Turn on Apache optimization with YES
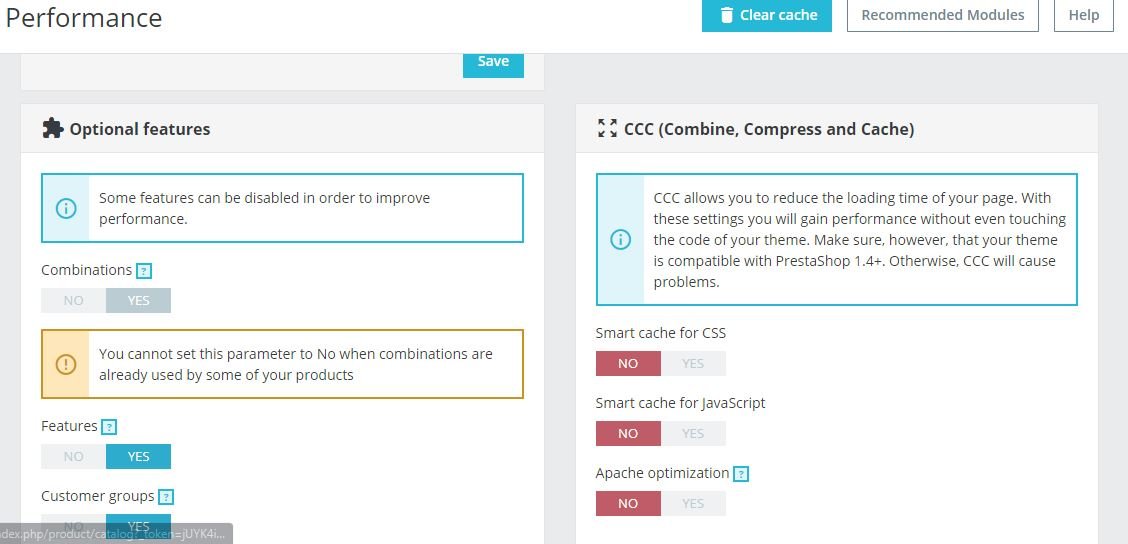The width and height of the screenshot is (1128, 544). [x=693, y=504]
